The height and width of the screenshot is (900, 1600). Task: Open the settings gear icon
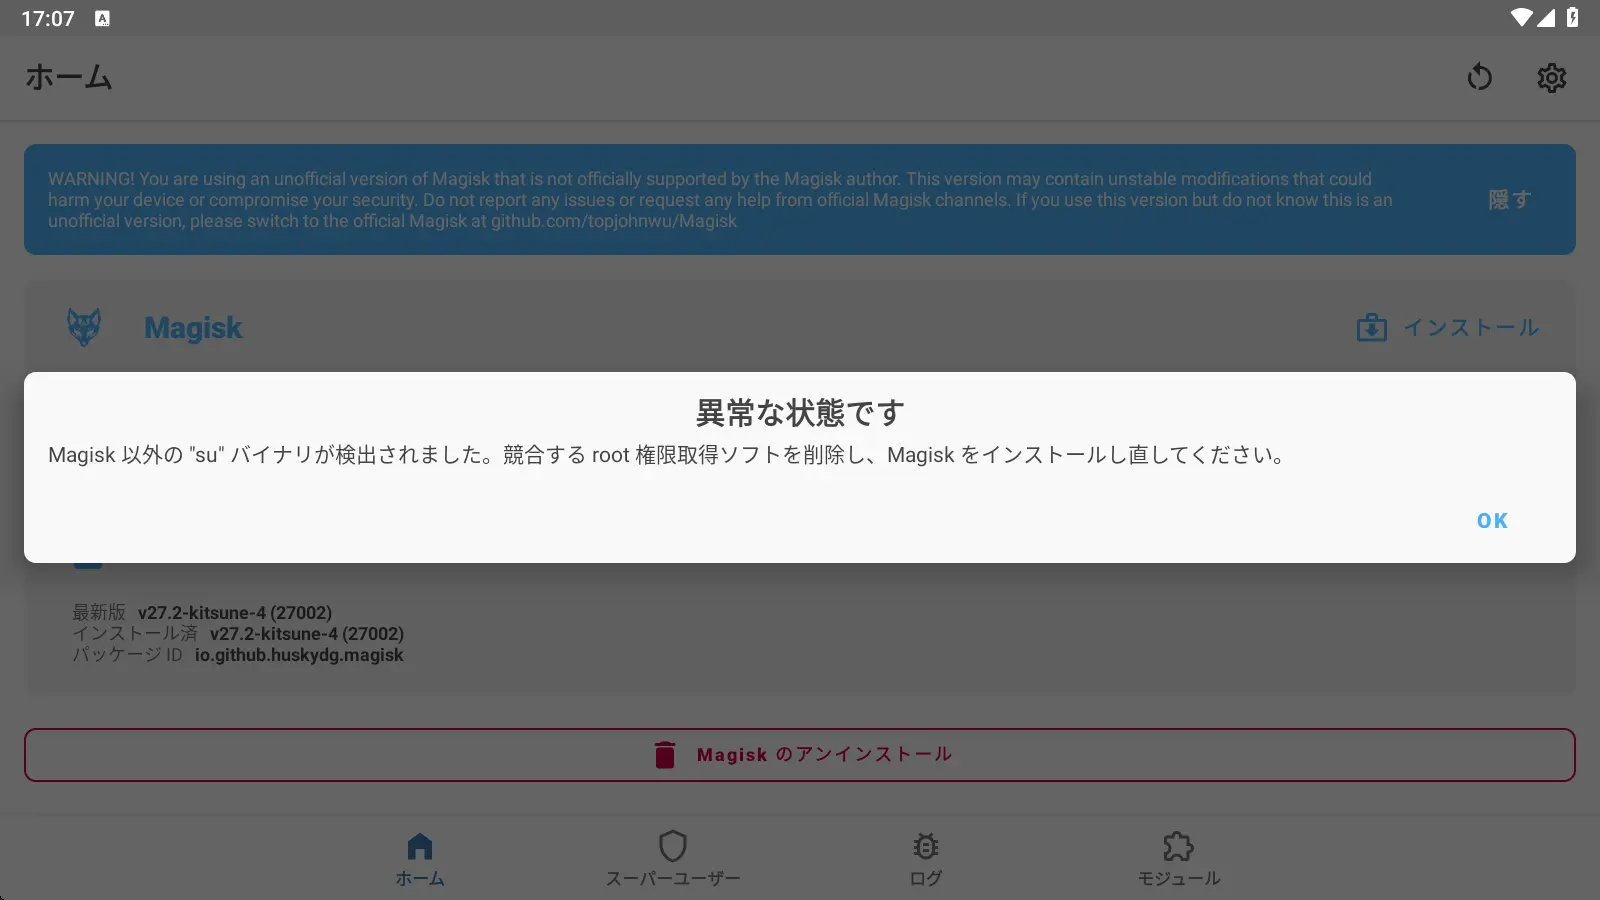[x=1552, y=77]
